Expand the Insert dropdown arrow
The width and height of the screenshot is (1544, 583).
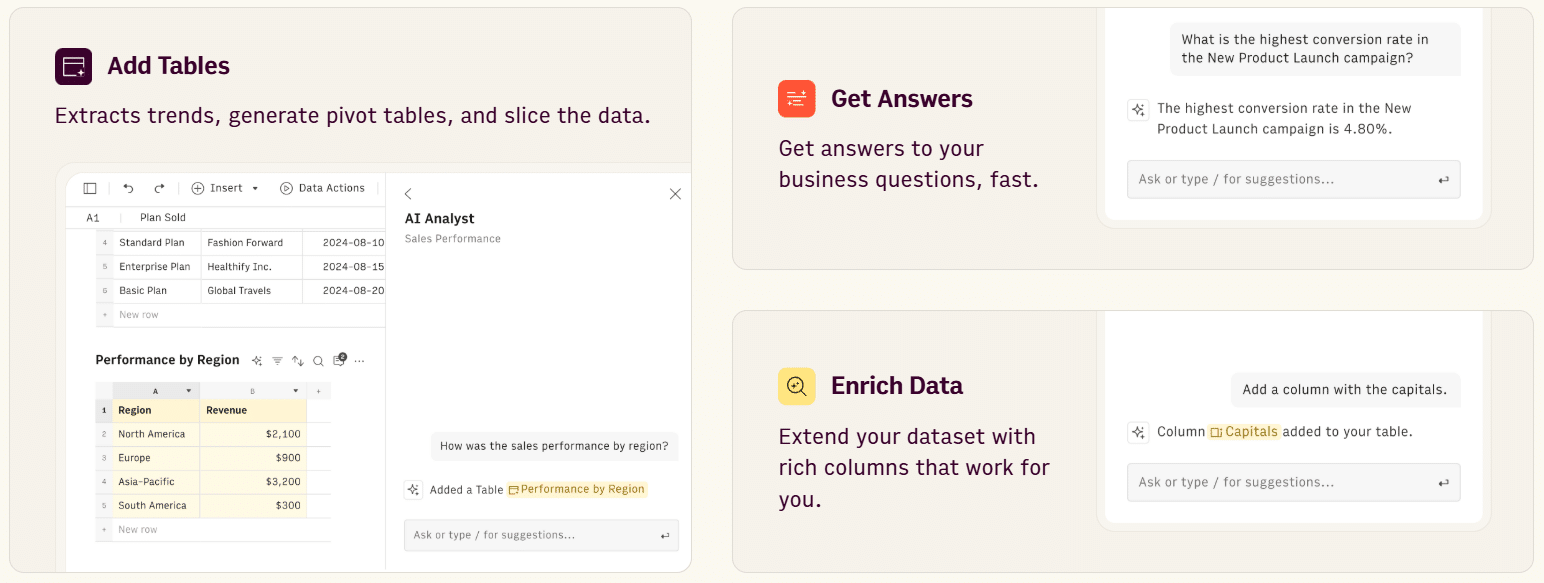[255, 188]
